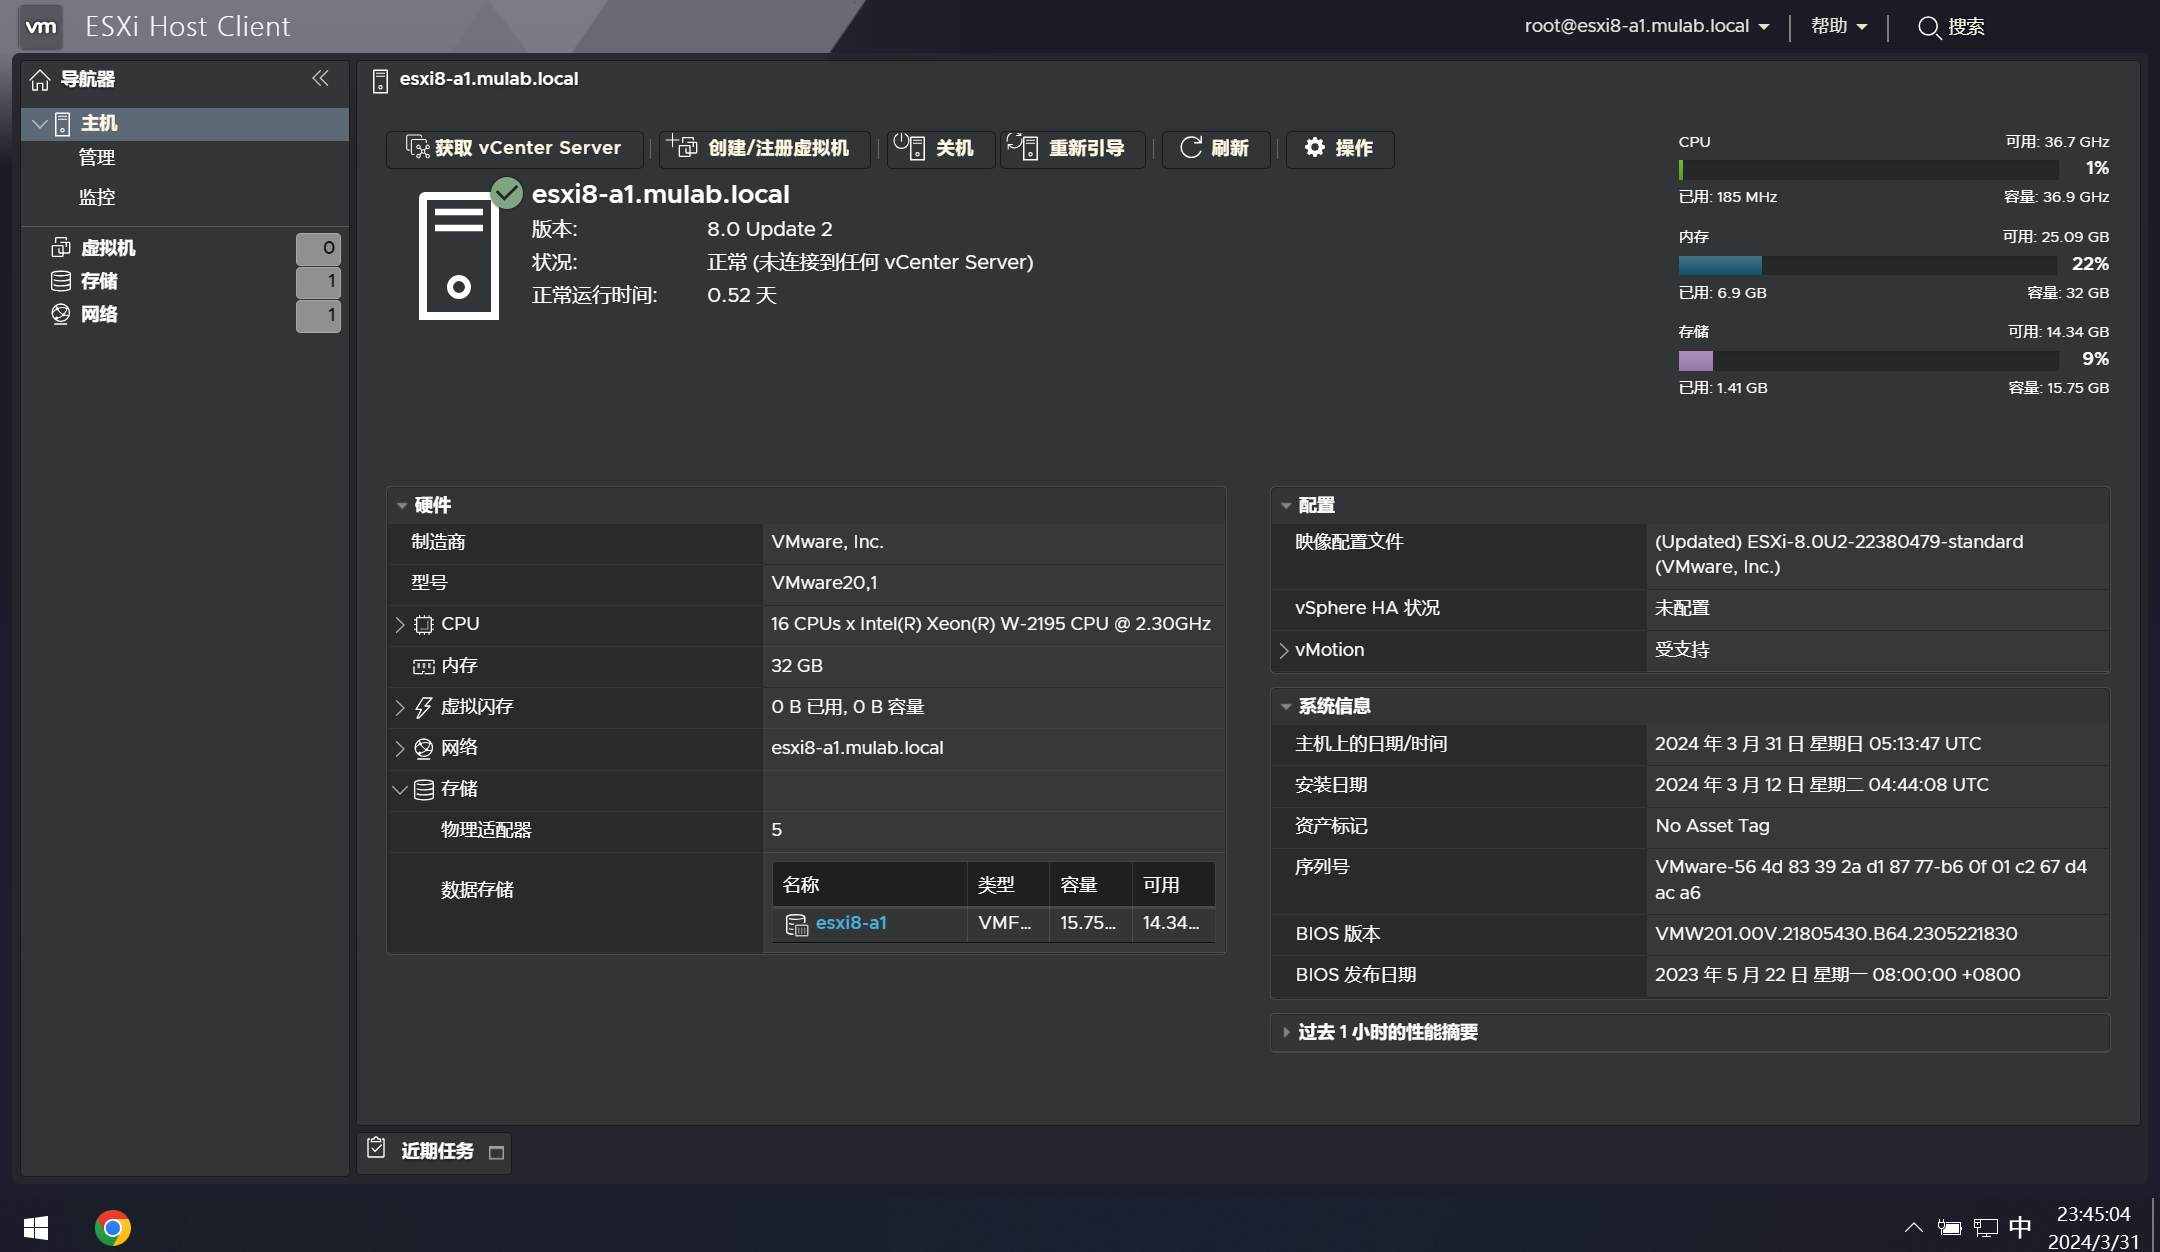Click the virtual machines count badge 0

319,248
